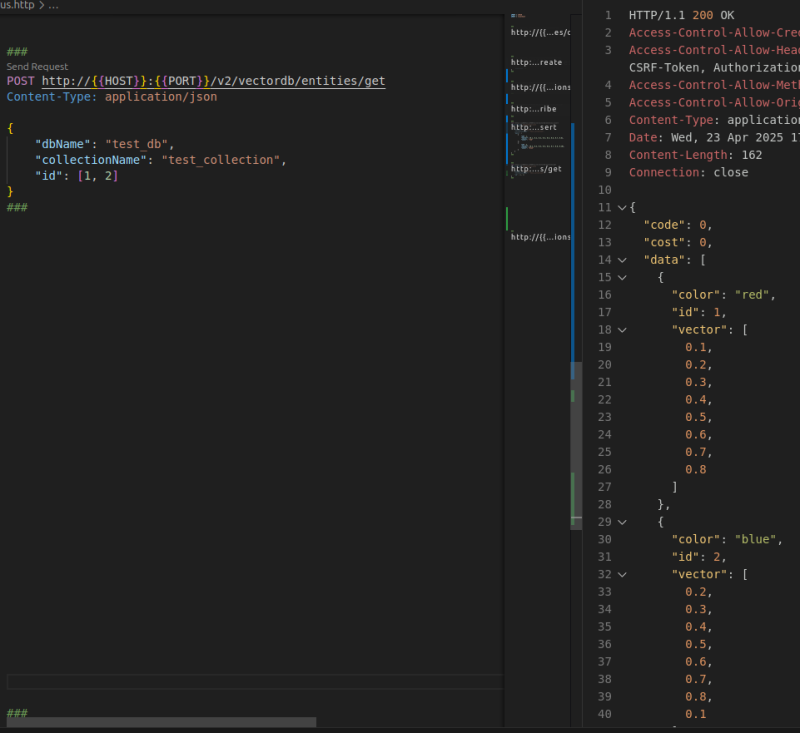Image resolution: width=800 pixels, height=733 pixels.
Task: Jump to the "reate" section in the minimap
Action: click(535, 62)
